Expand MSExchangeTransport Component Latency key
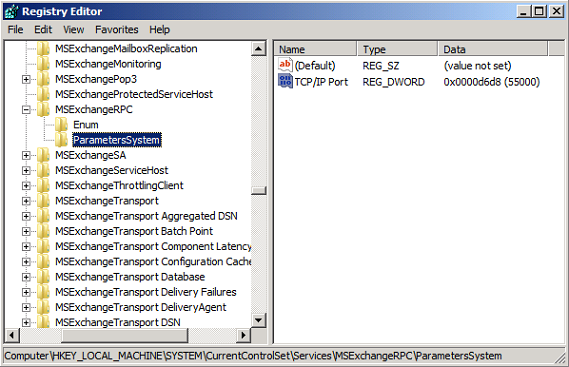 (26, 246)
